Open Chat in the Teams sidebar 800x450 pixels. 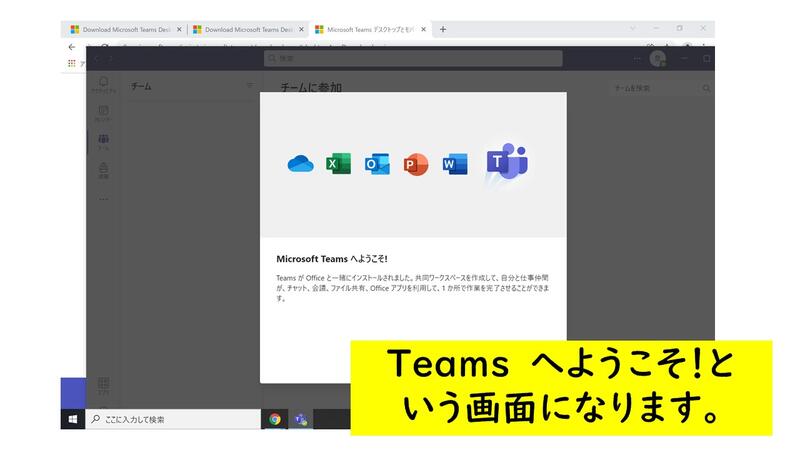pyautogui.click(x=103, y=113)
